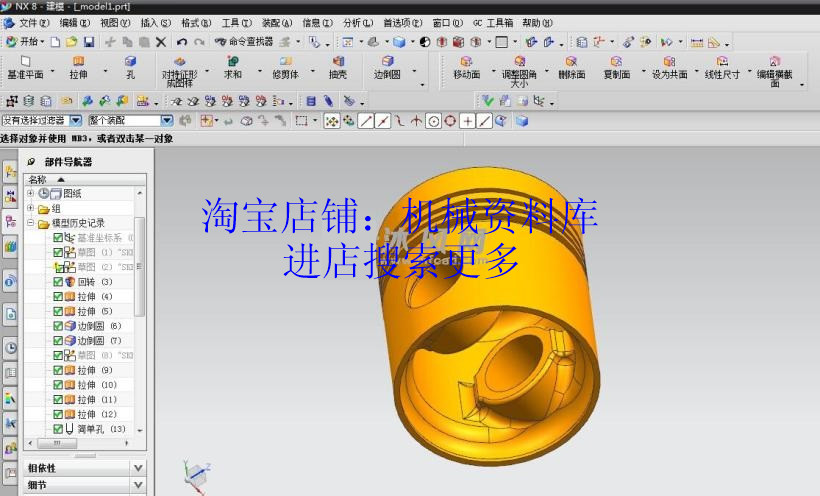Open dropdown arrow next to 拉伸

pos(105,71)
